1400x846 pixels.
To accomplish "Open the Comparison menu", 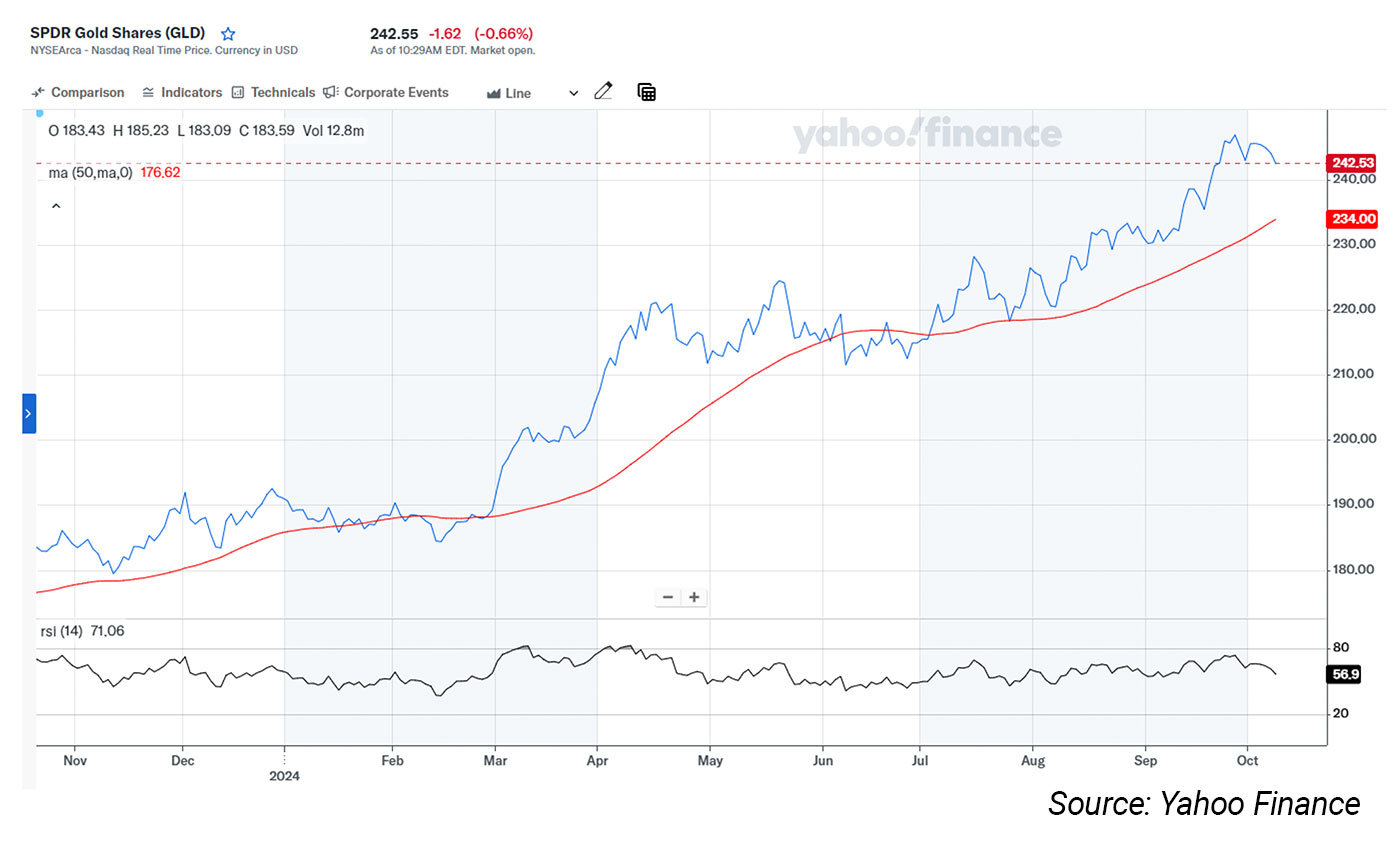I will (x=87, y=93).
